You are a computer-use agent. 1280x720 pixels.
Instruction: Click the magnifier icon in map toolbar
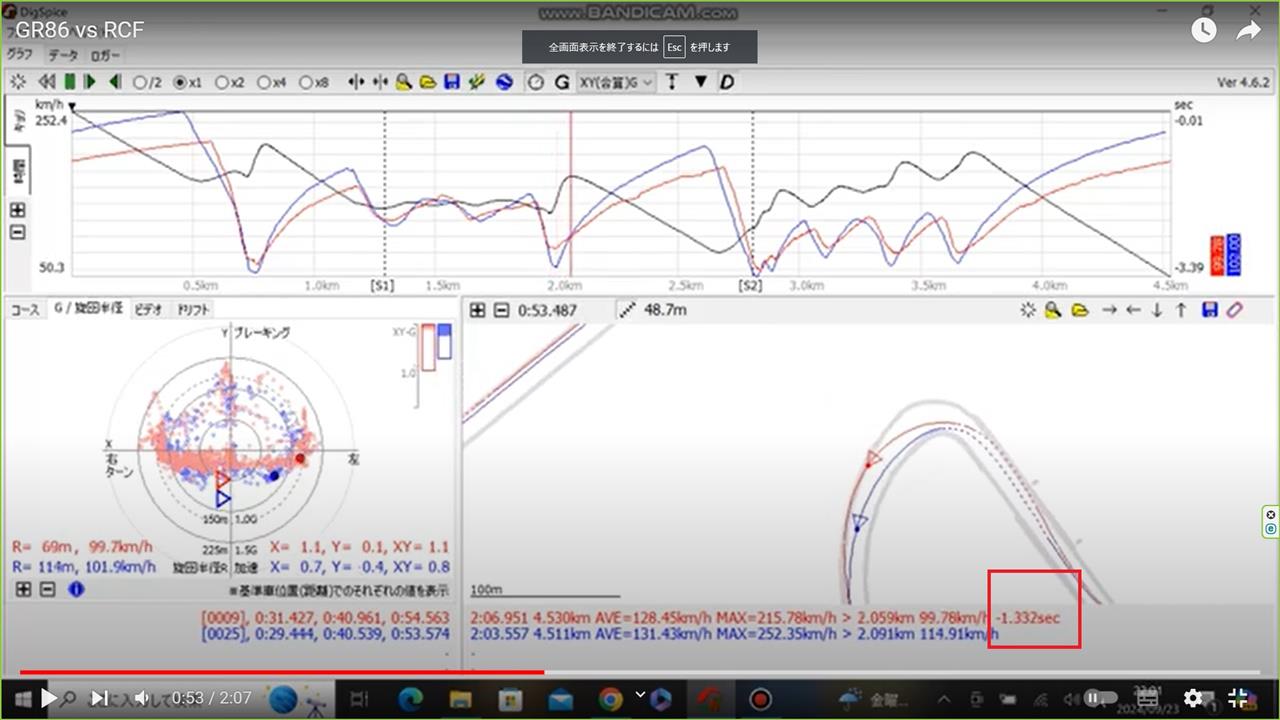[x=1053, y=310]
